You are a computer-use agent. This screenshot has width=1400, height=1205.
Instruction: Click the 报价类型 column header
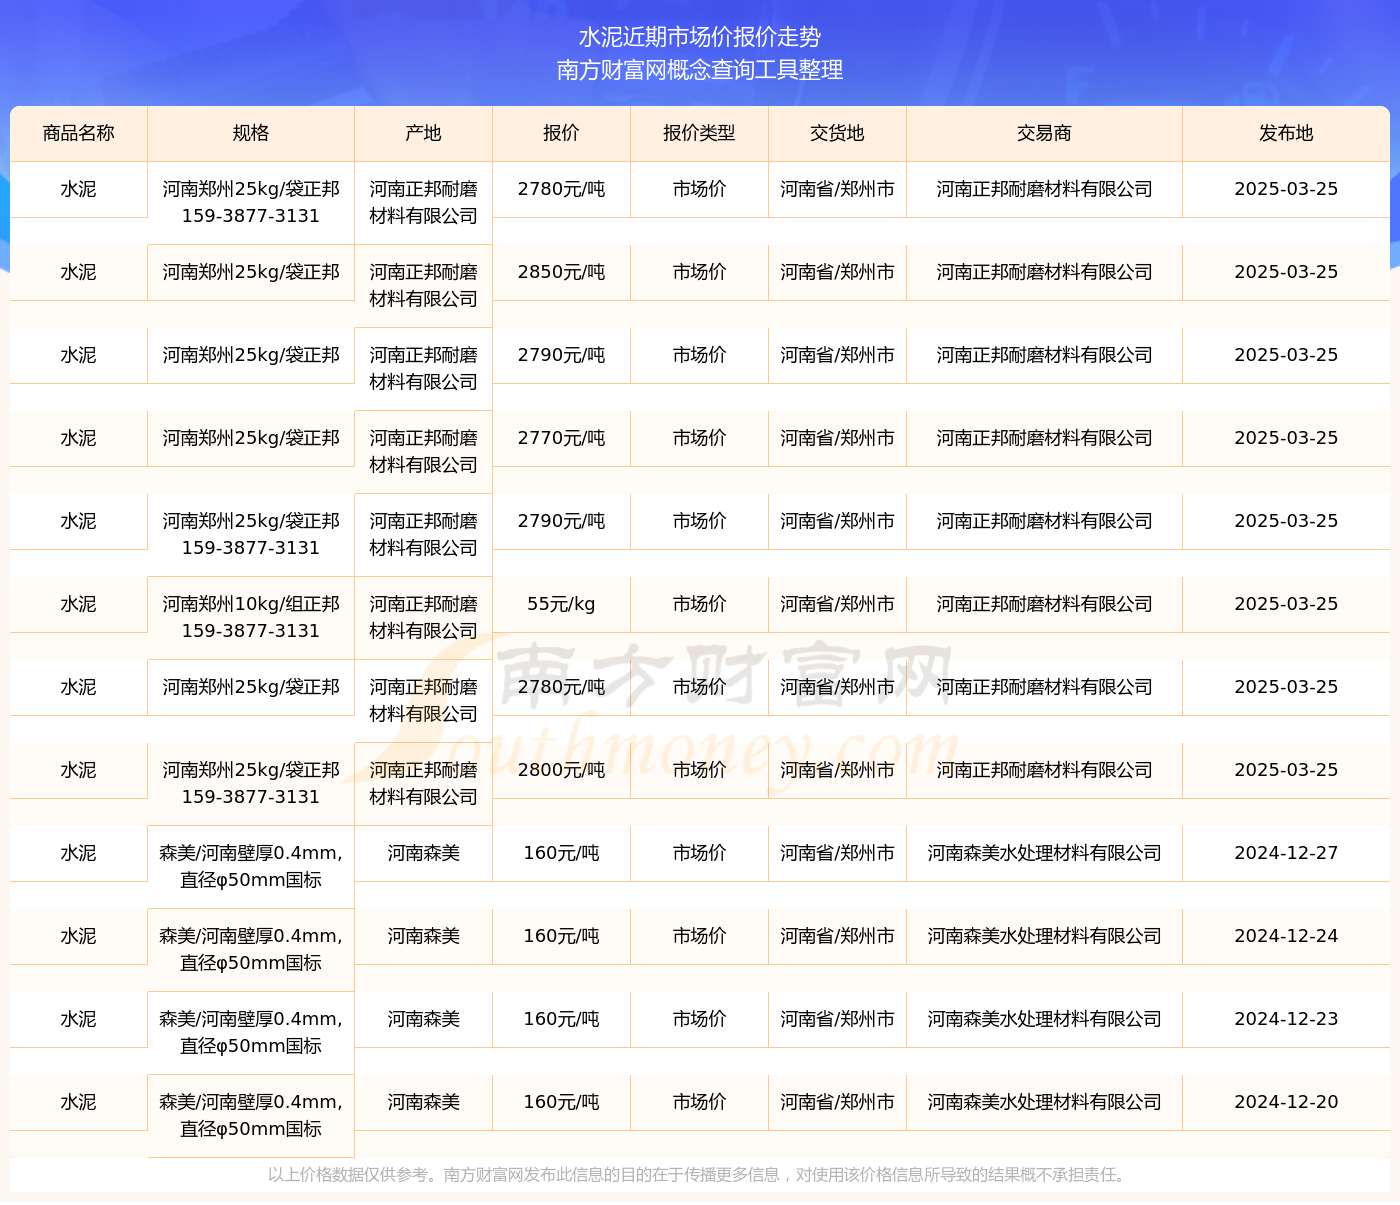click(x=699, y=133)
